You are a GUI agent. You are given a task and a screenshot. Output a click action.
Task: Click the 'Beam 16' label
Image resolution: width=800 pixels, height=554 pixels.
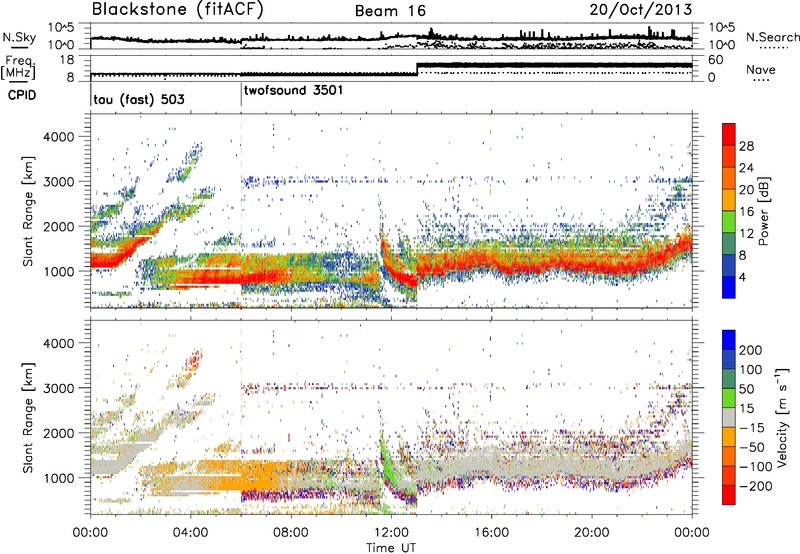click(x=390, y=11)
